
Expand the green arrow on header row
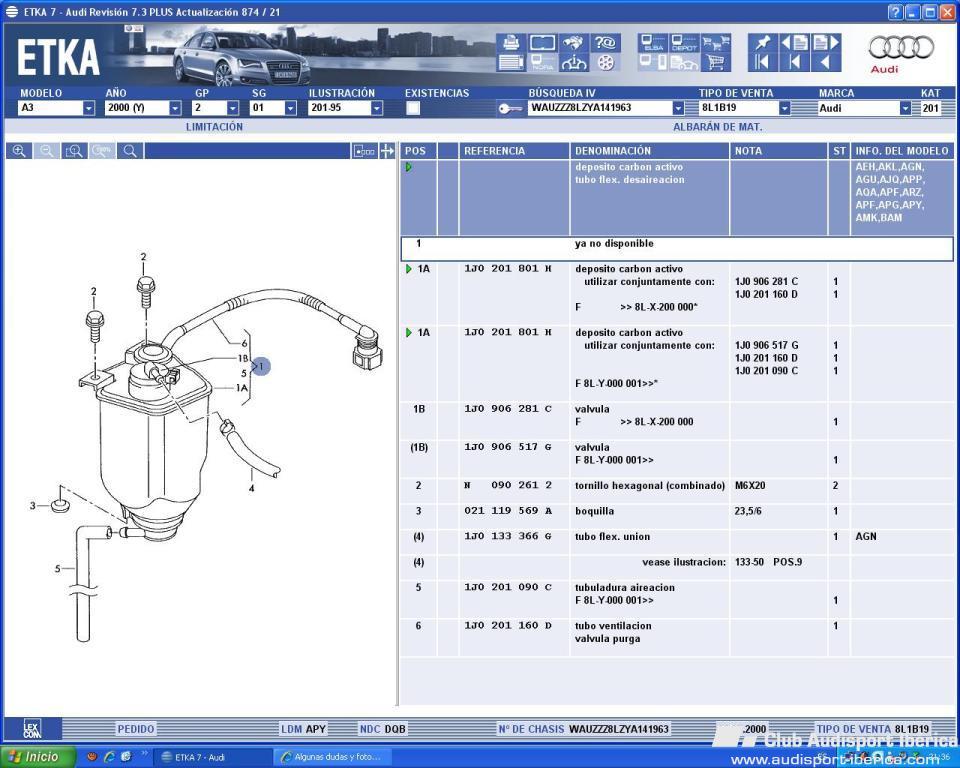coord(409,167)
